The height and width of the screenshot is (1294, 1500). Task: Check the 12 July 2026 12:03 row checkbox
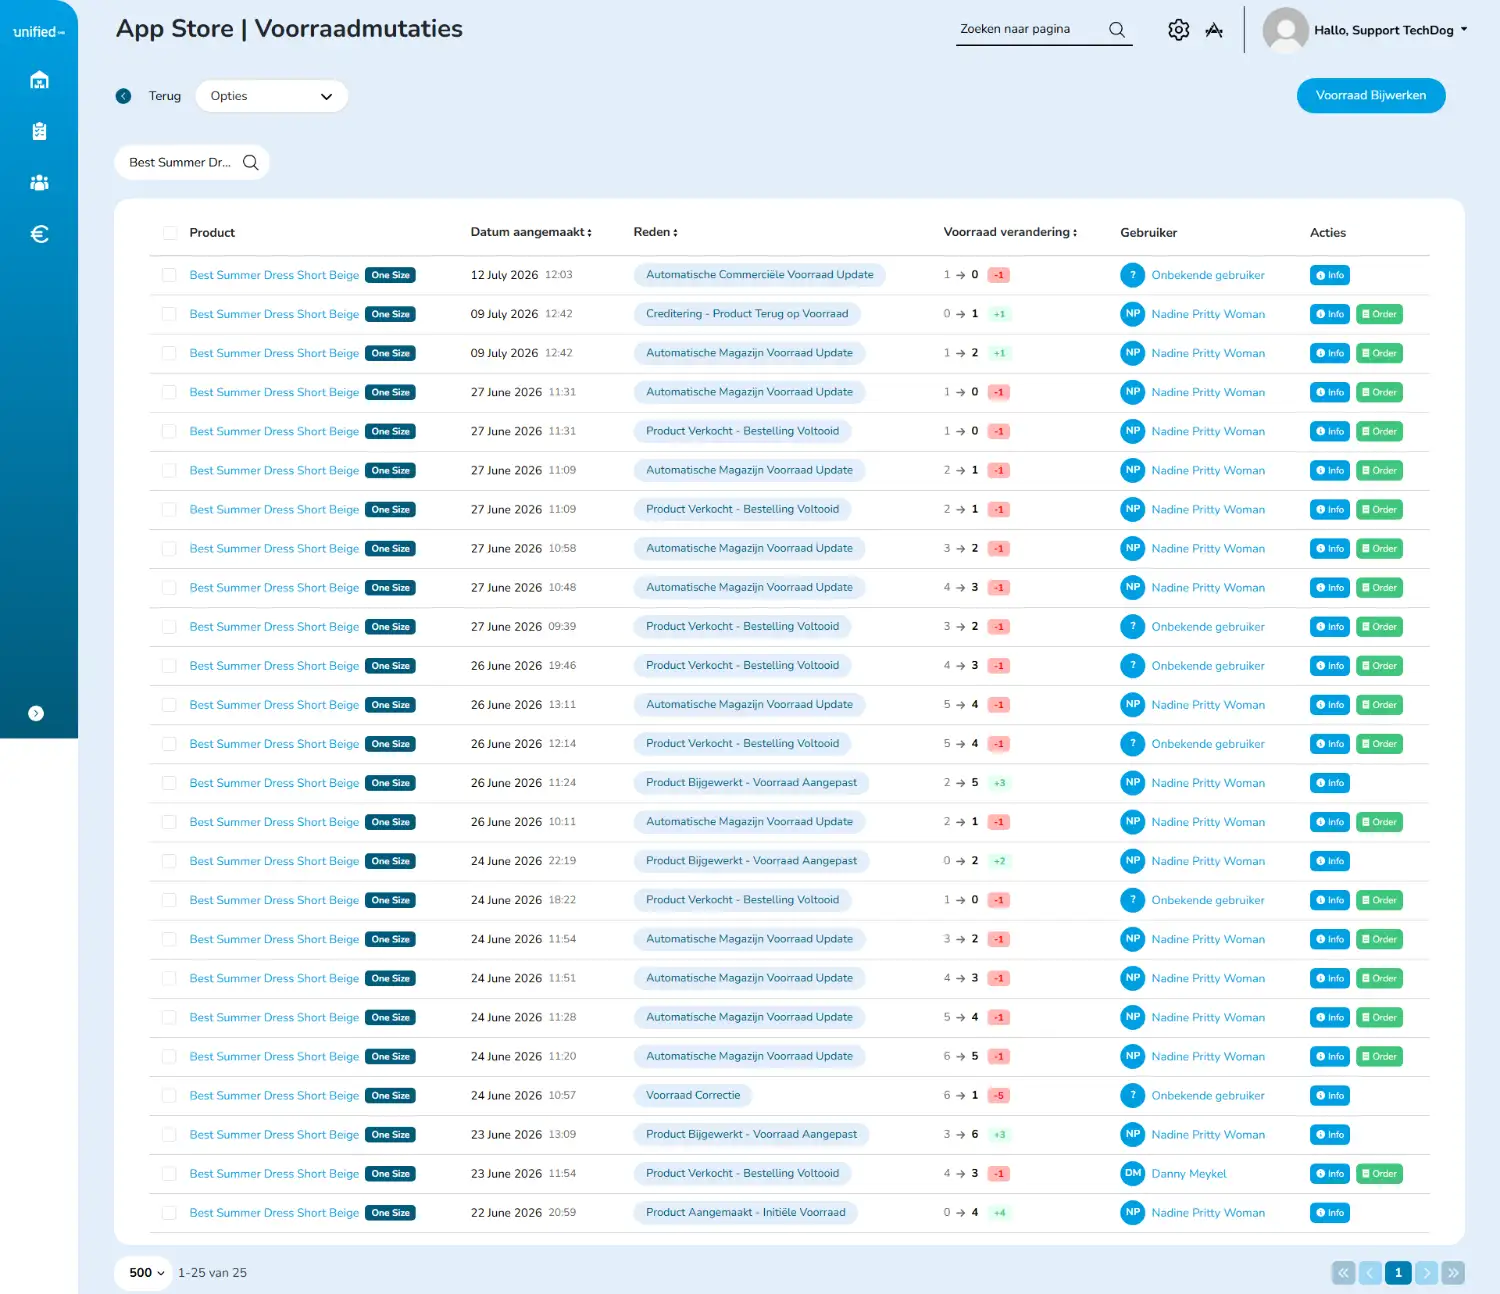pyautogui.click(x=169, y=275)
